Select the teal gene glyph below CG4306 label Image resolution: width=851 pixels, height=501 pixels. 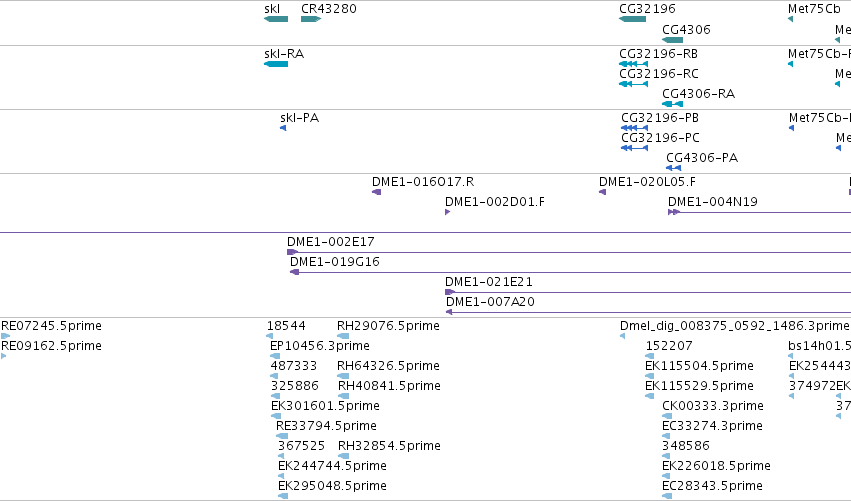pos(672,40)
